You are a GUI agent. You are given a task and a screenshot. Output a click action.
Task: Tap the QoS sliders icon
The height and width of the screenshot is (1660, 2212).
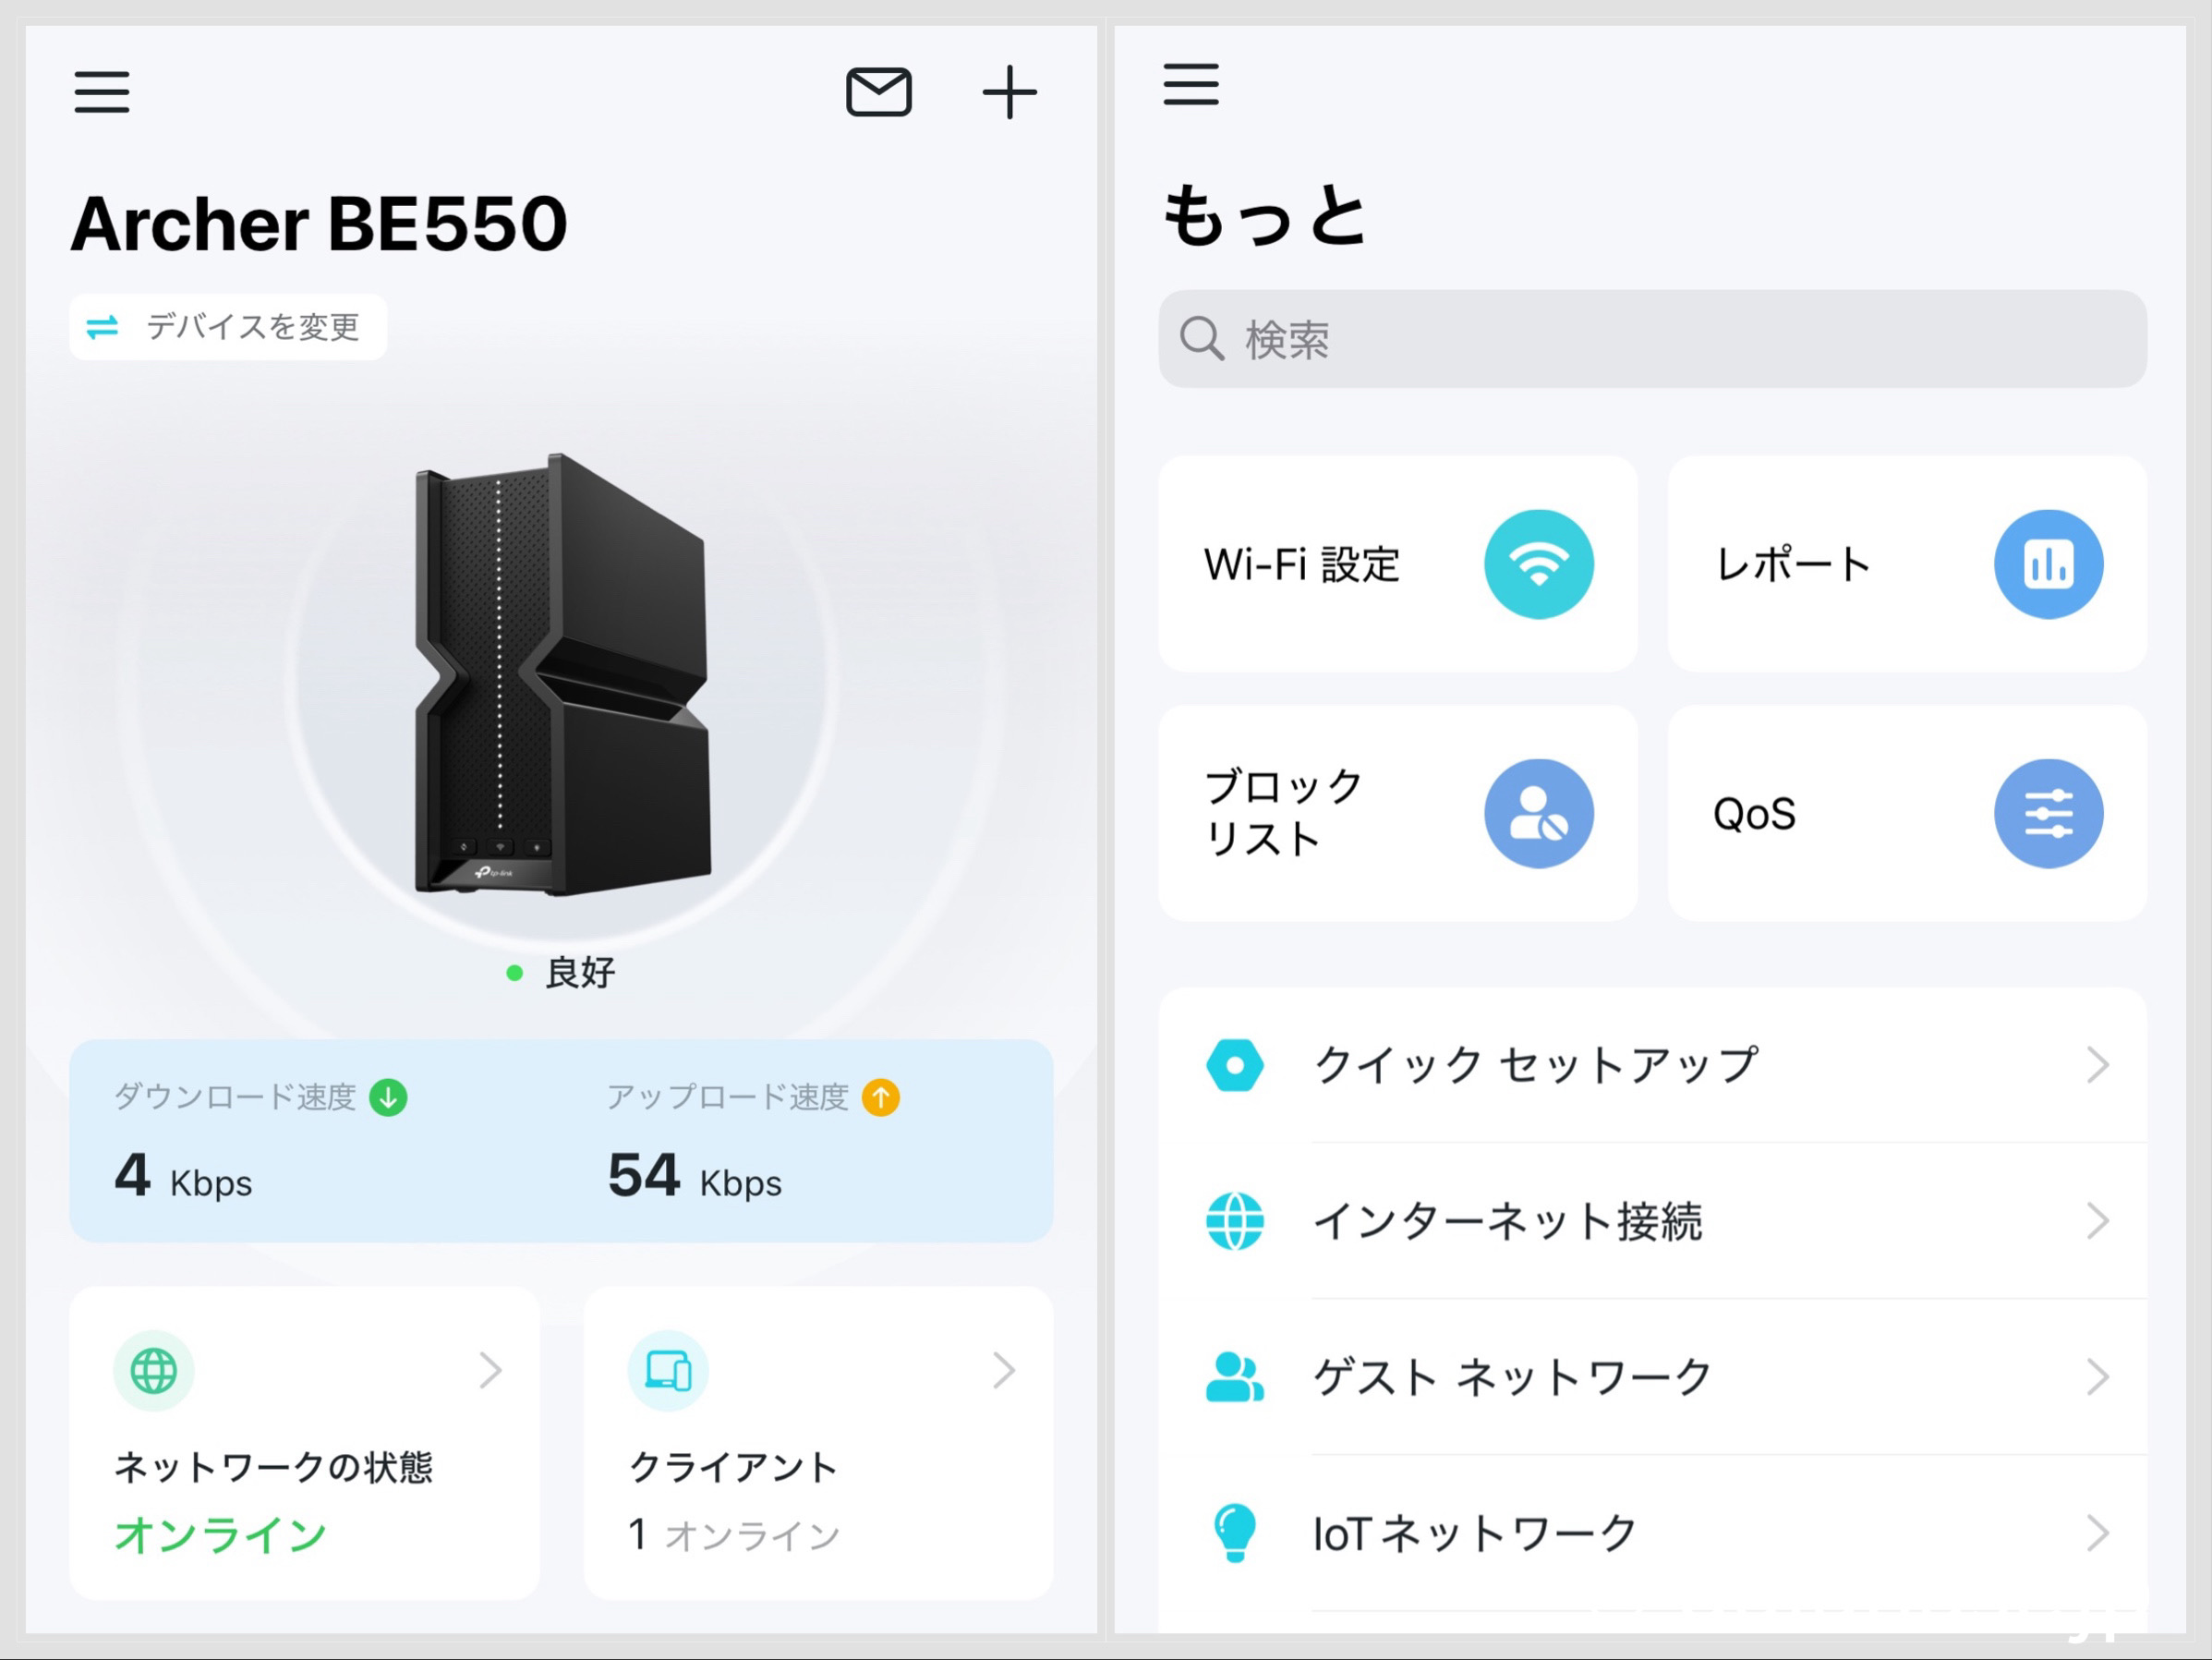tap(2048, 813)
